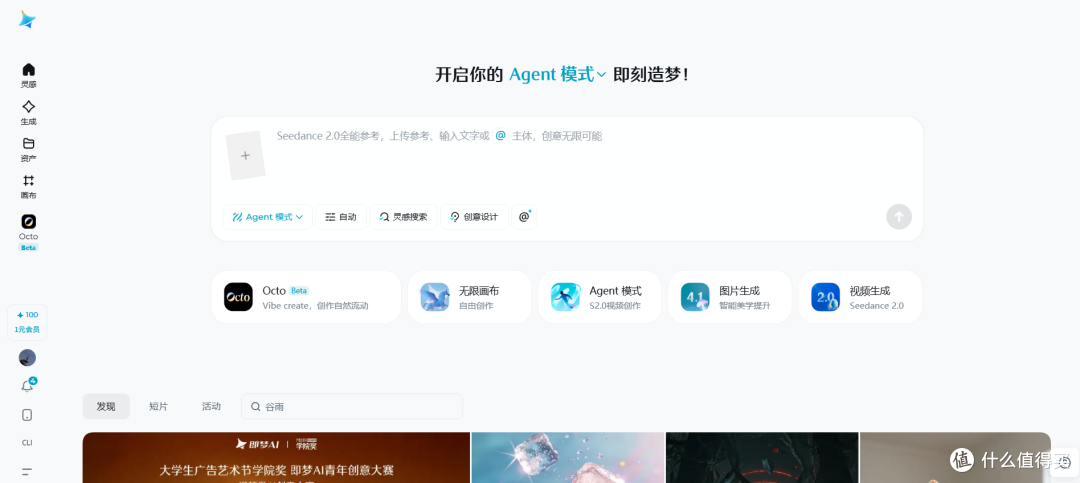Open the Agent 模式 selector in toolbar
The image size is (1080, 483).
268,217
